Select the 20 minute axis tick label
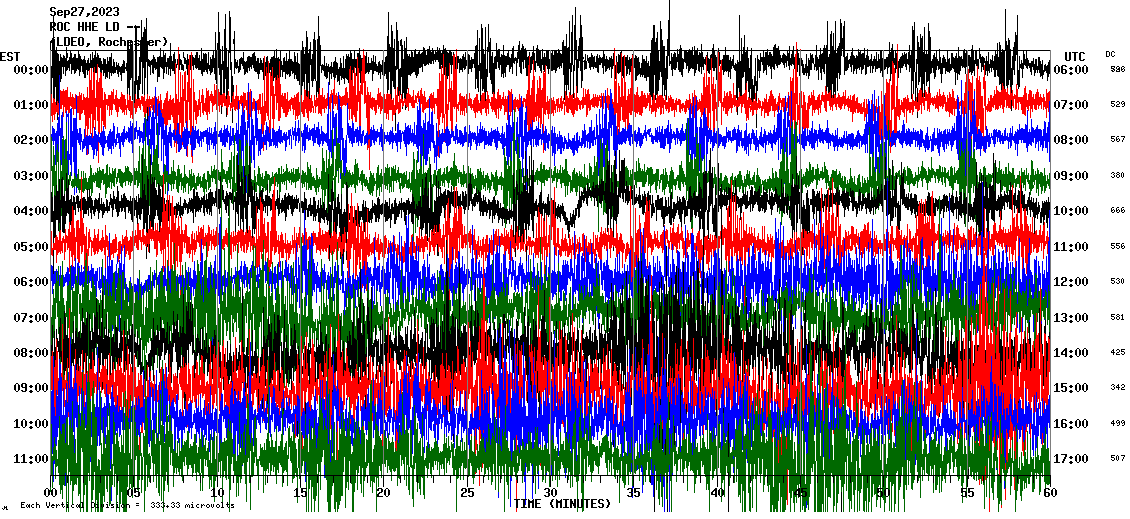Image resolution: width=1130 pixels, height=519 pixels. 384,493
